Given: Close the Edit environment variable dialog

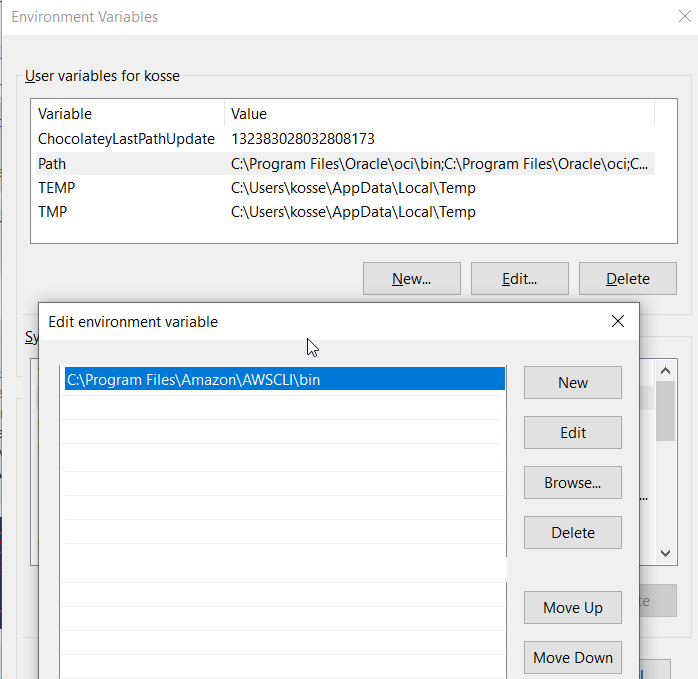Looking at the screenshot, I should 617,321.
